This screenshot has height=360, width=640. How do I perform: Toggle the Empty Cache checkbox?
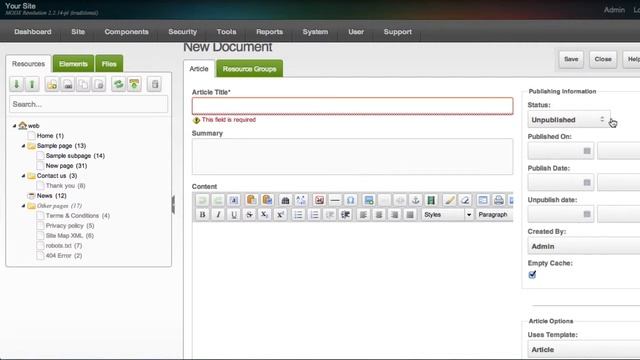pos(532,275)
